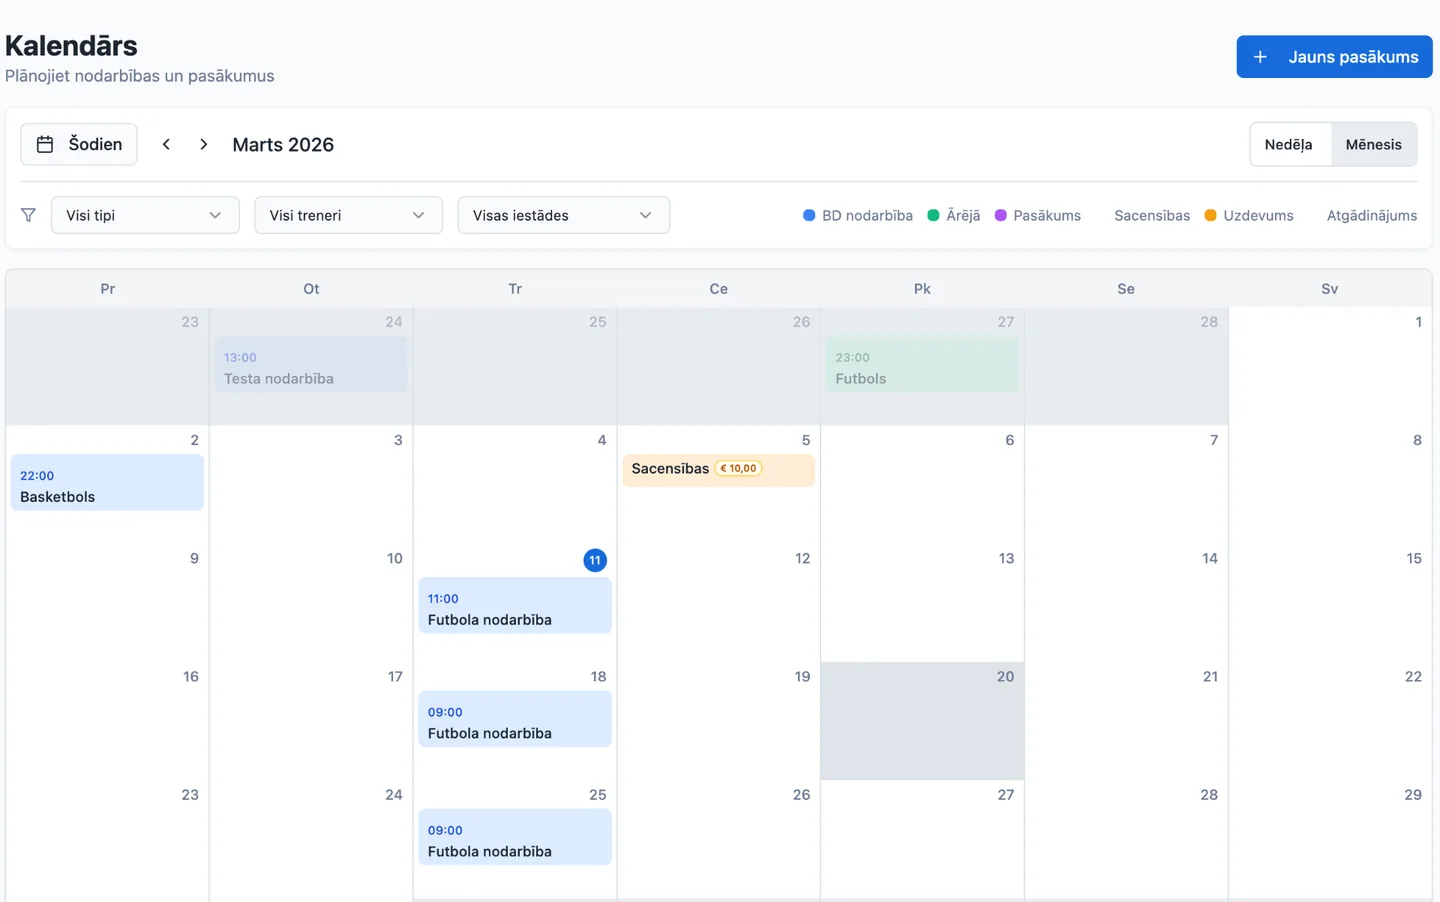Click the orange Uzdevums legend dot
Screen dimensions: 1440x902
(x=1210, y=215)
